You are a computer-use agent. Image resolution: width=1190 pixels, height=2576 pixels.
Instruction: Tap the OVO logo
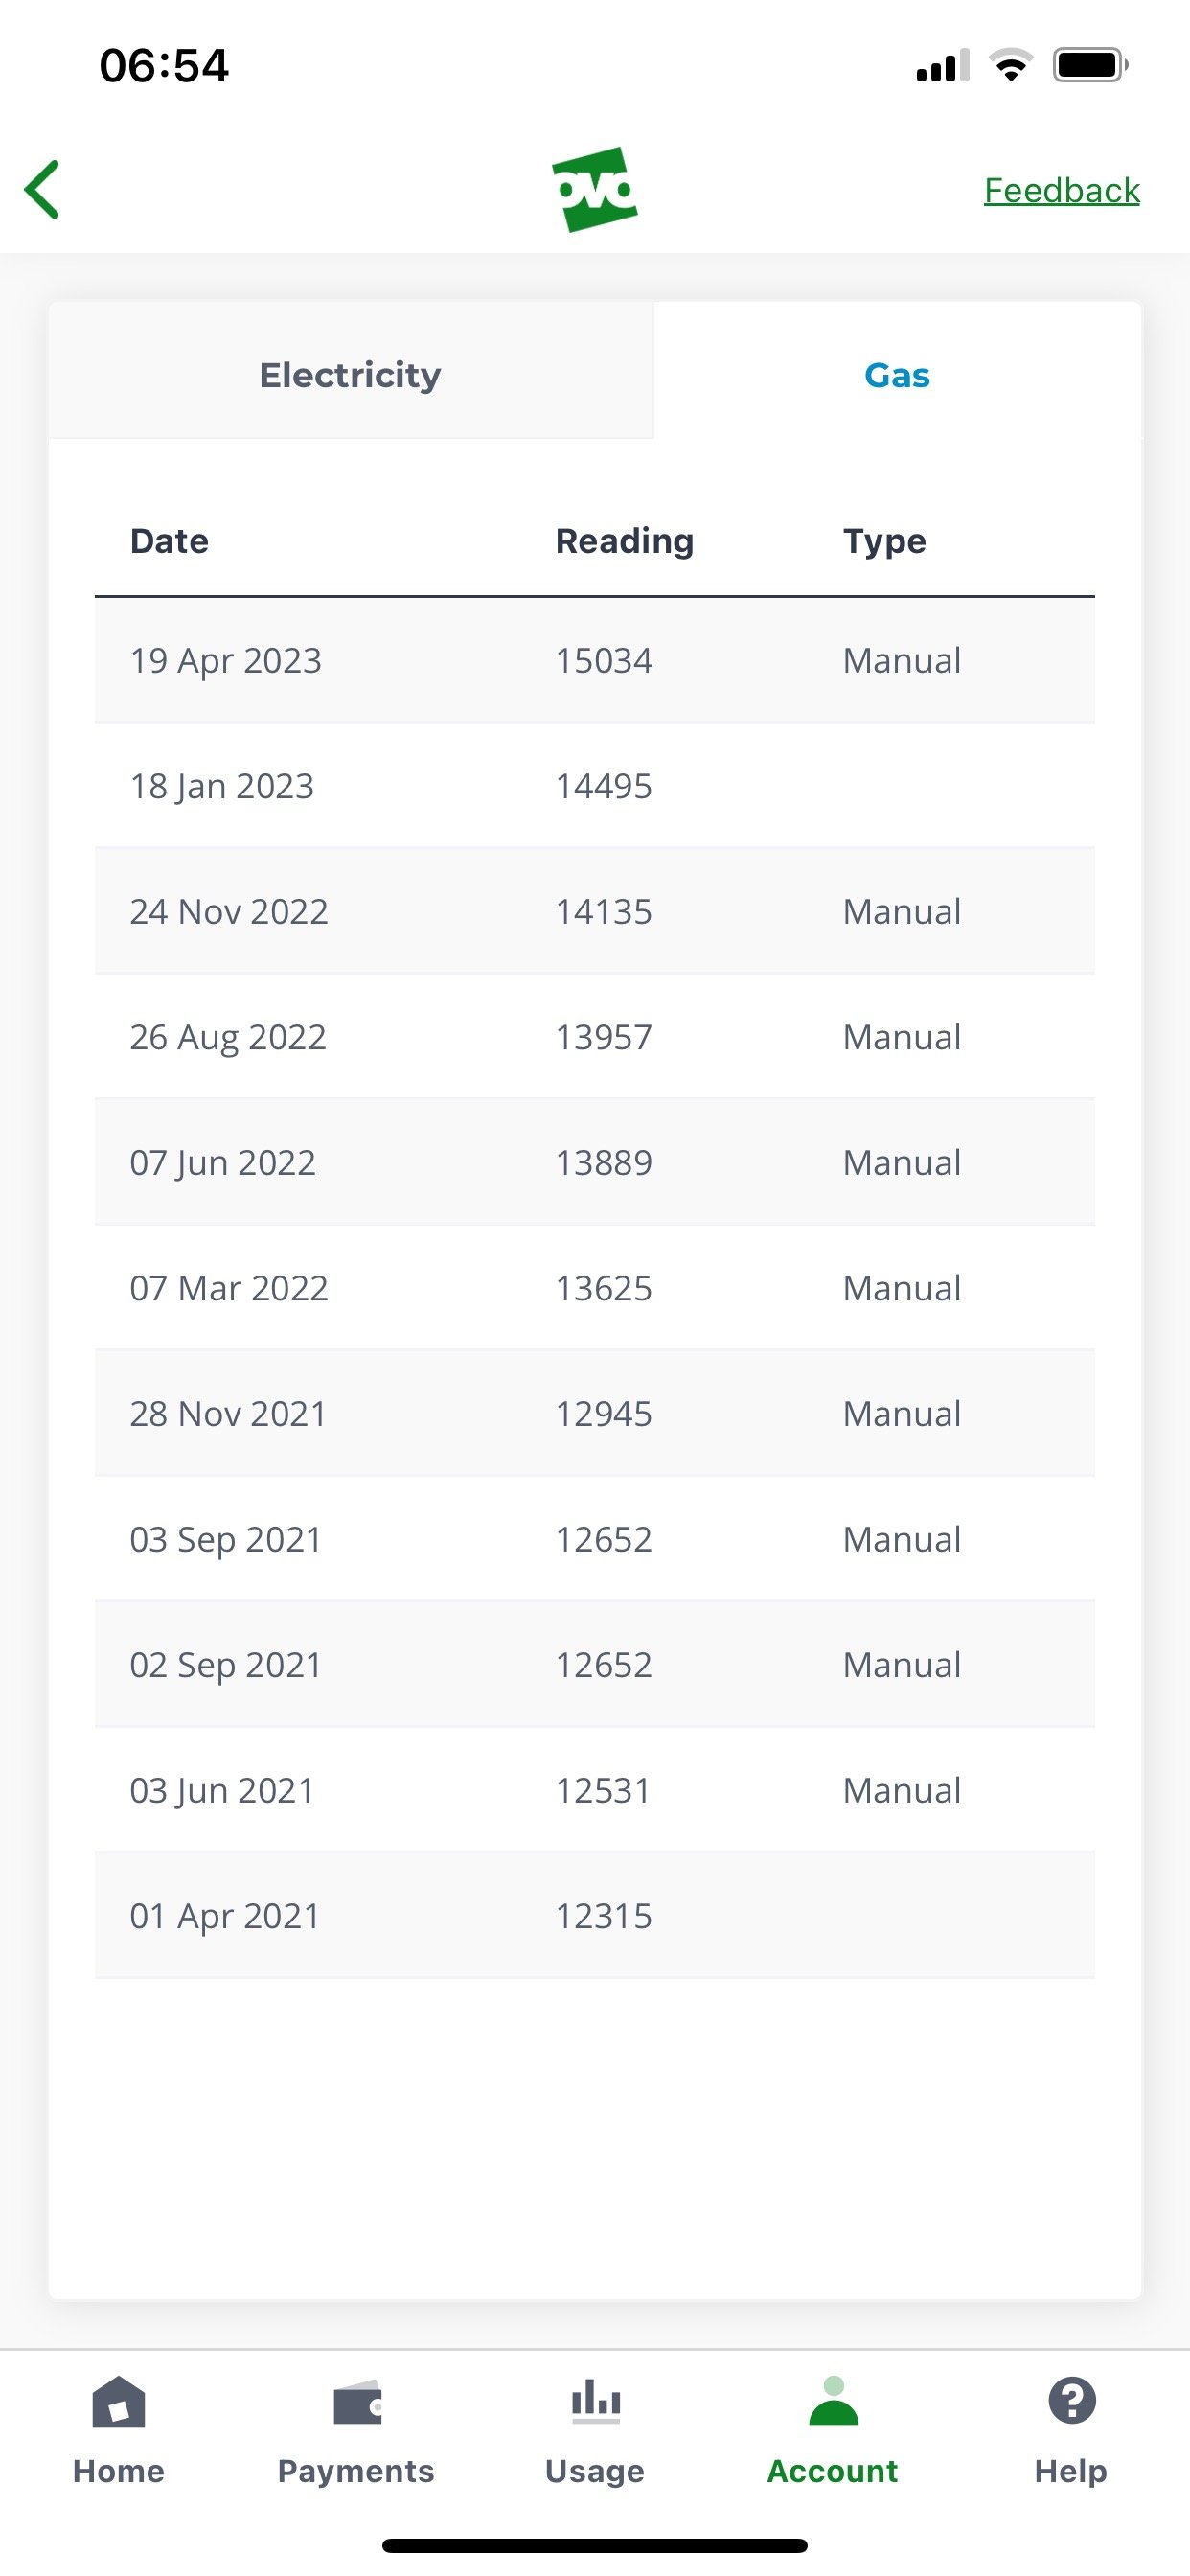595,189
